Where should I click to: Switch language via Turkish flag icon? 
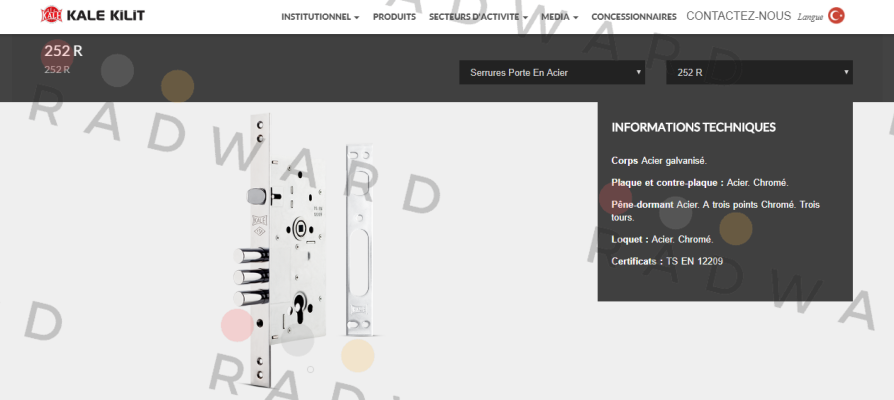point(836,16)
